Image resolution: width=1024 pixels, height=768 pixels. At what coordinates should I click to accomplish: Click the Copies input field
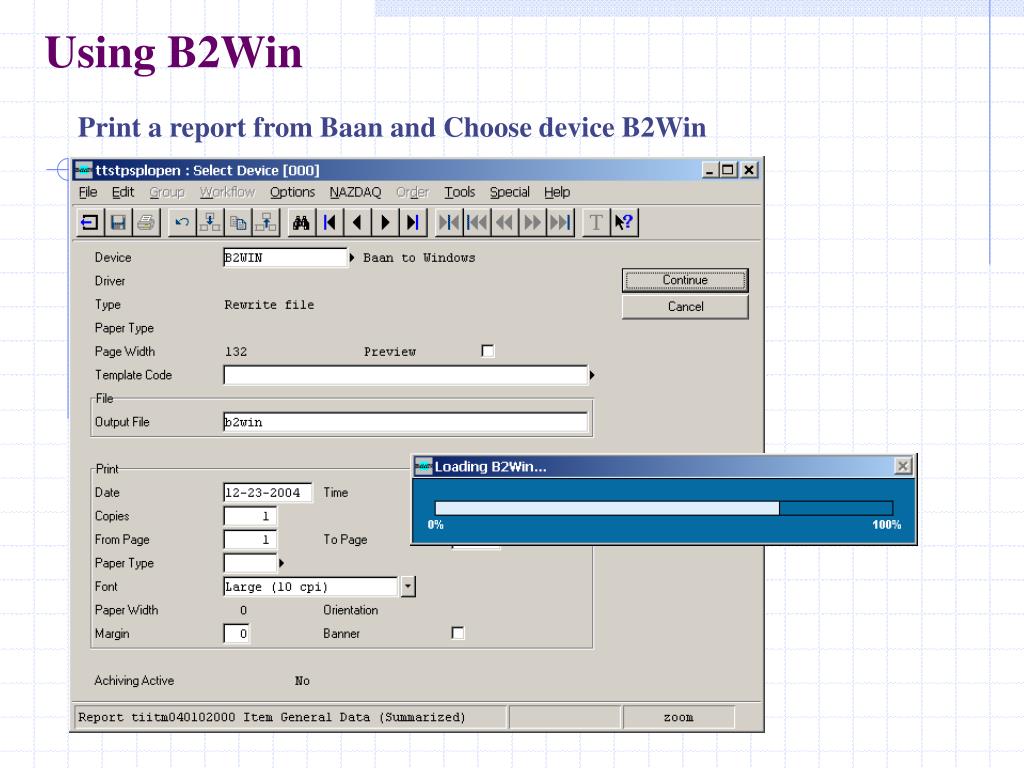250,516
